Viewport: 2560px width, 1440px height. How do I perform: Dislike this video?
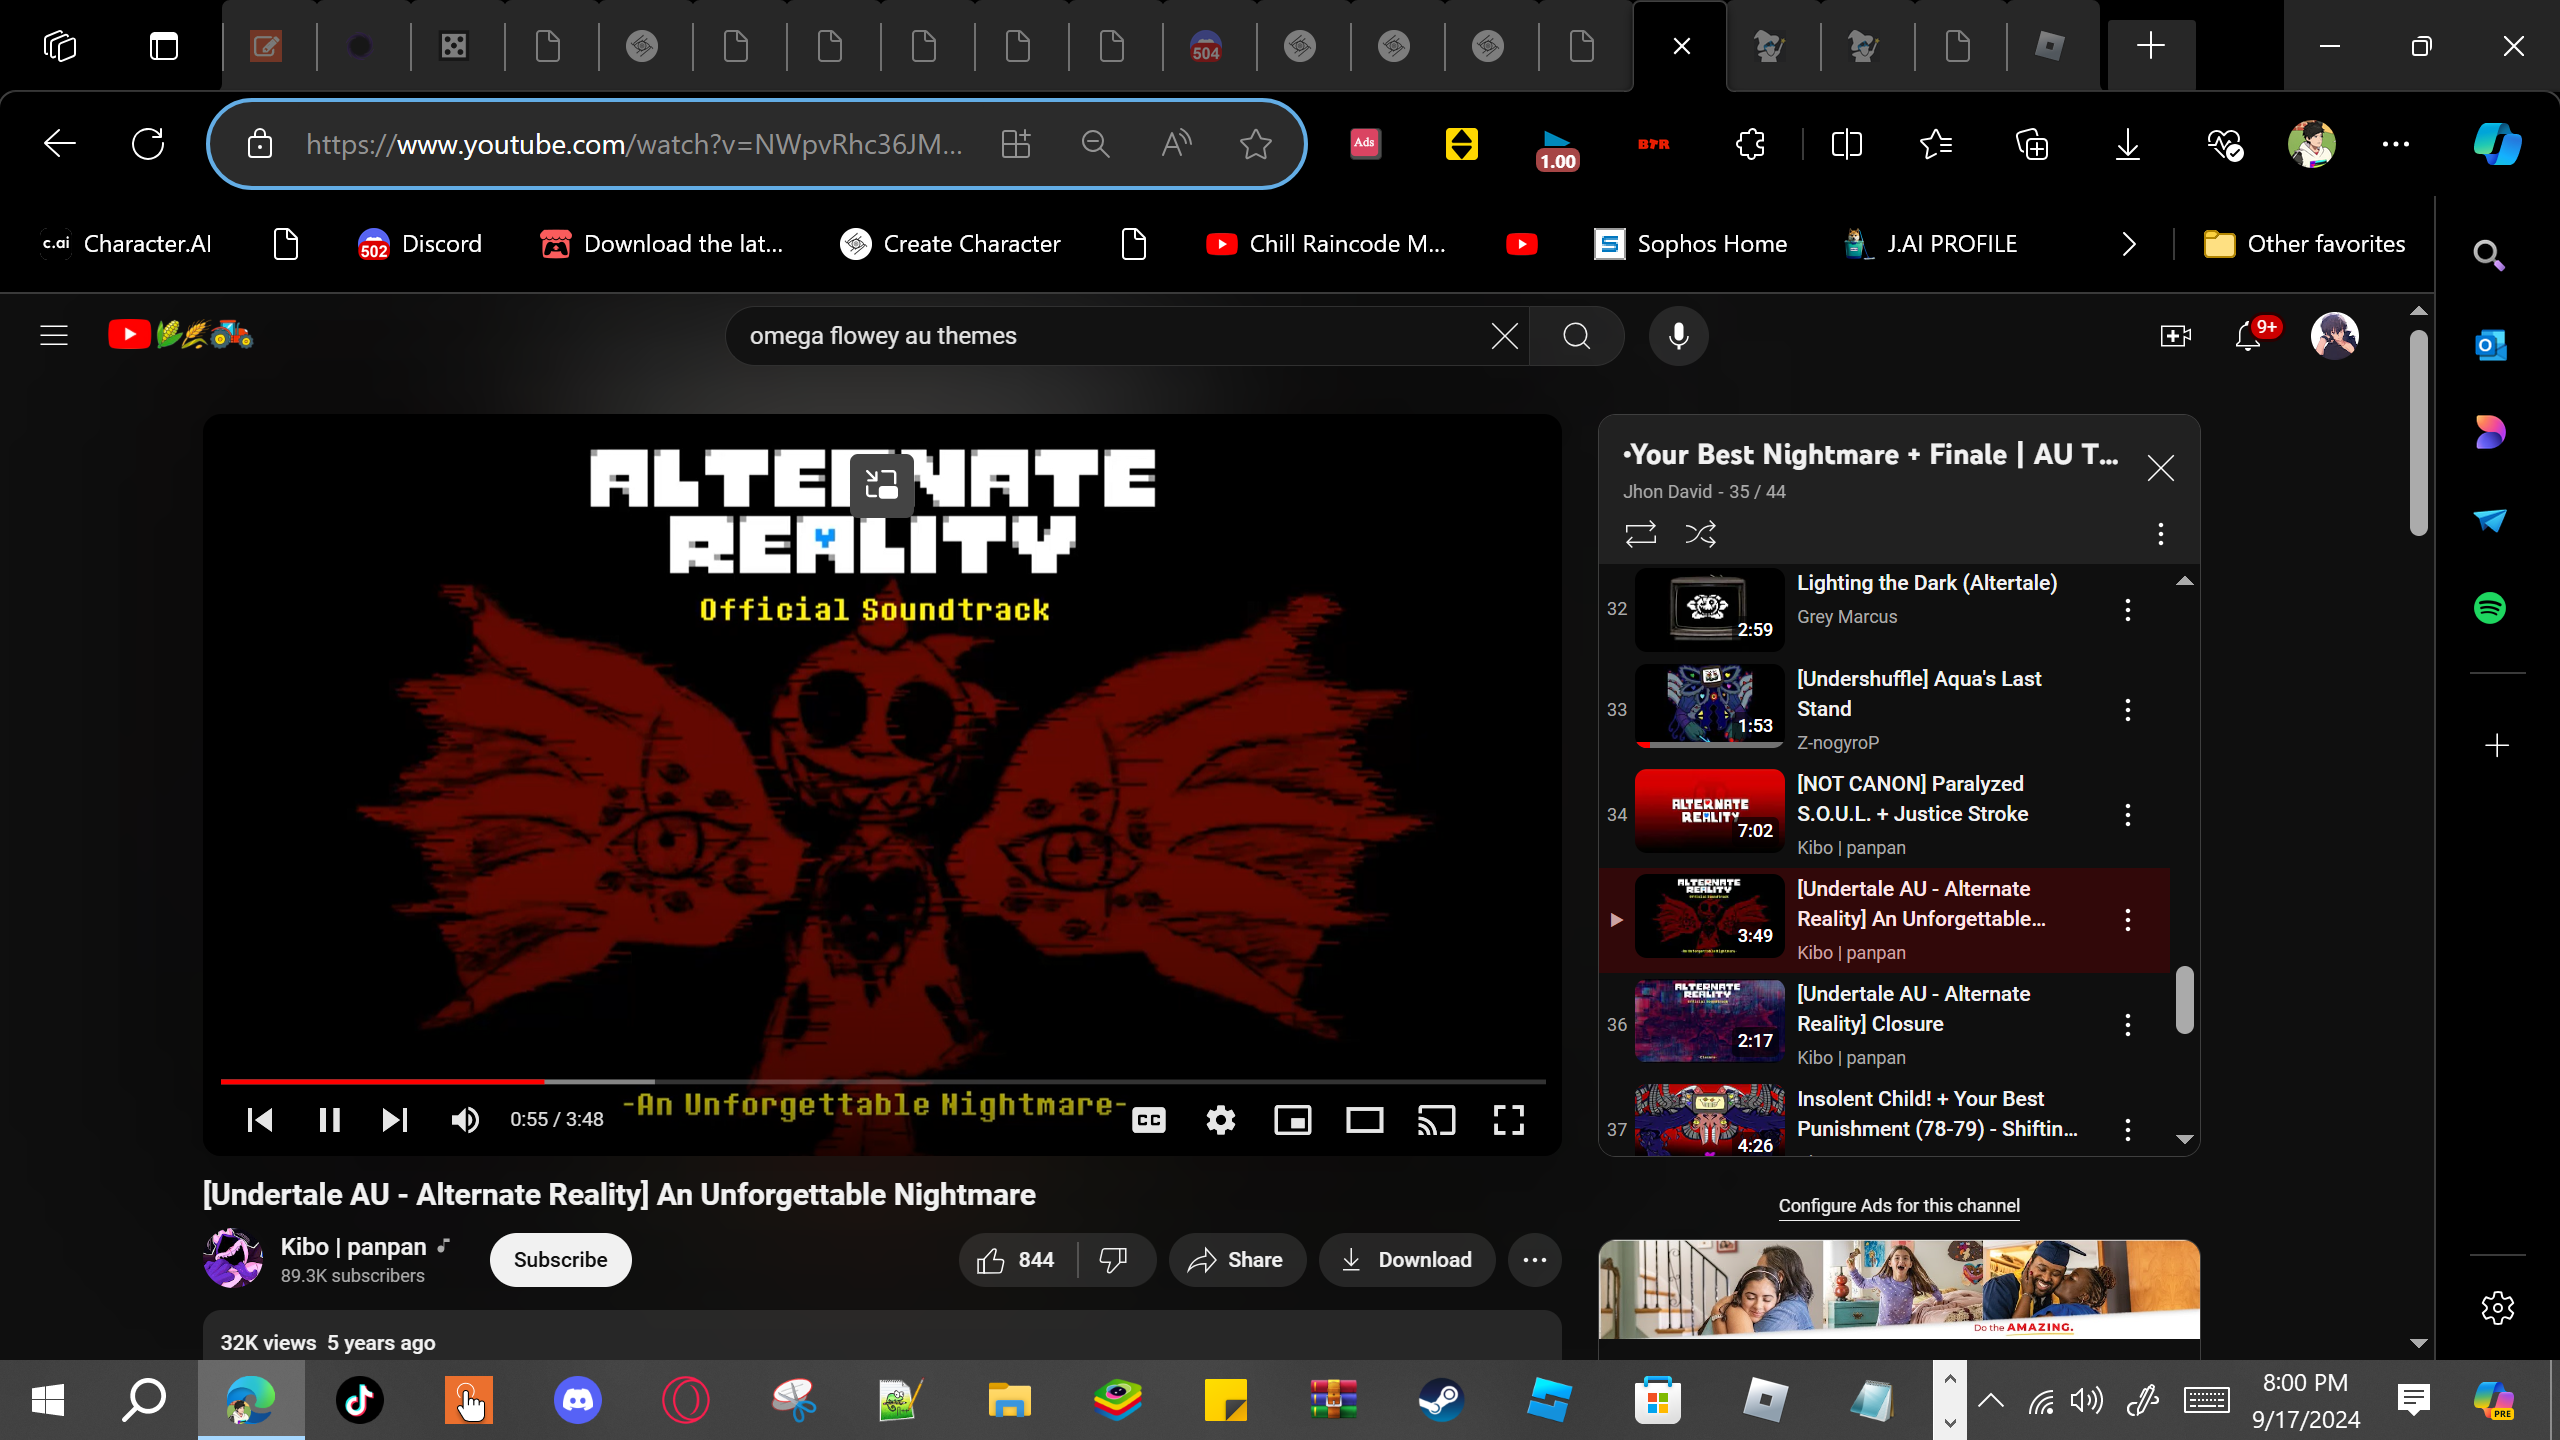[1113, 1260]
